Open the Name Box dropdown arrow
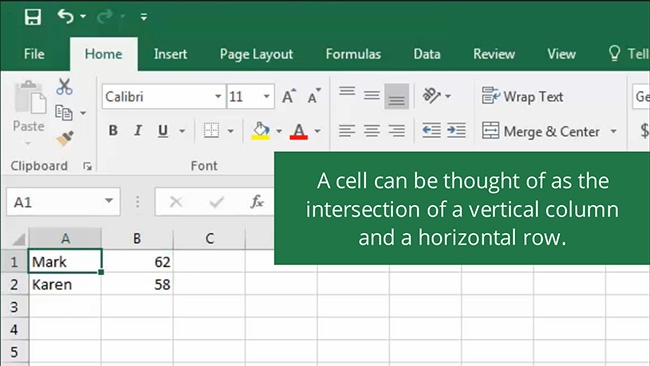Screen dimensions: 650x366 [109, 201]
